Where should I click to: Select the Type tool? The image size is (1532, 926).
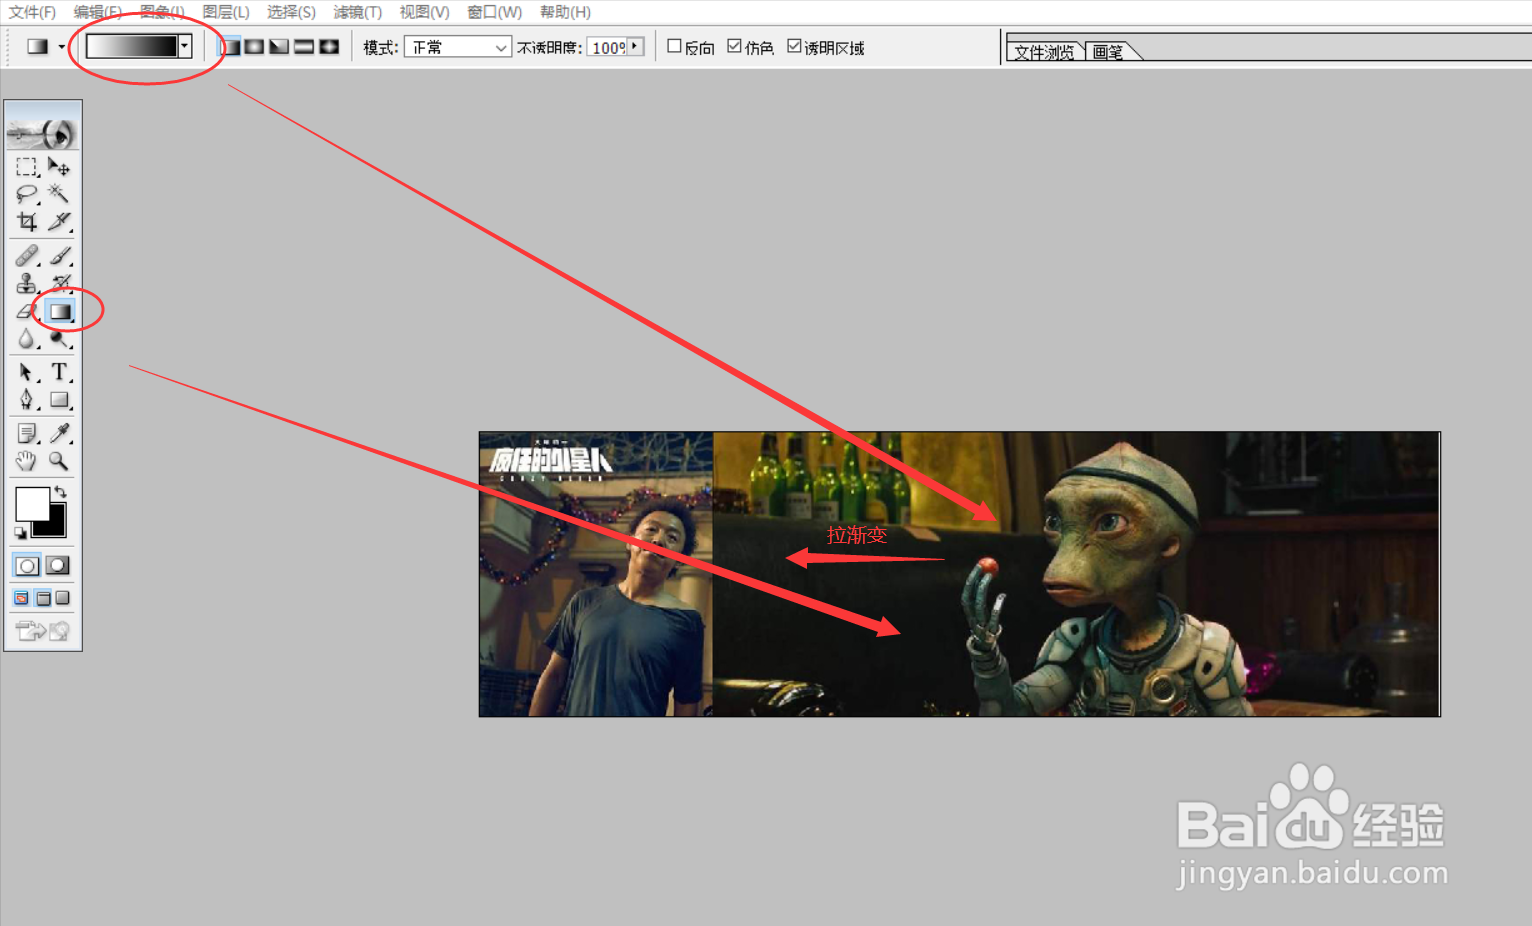(59, 372)
